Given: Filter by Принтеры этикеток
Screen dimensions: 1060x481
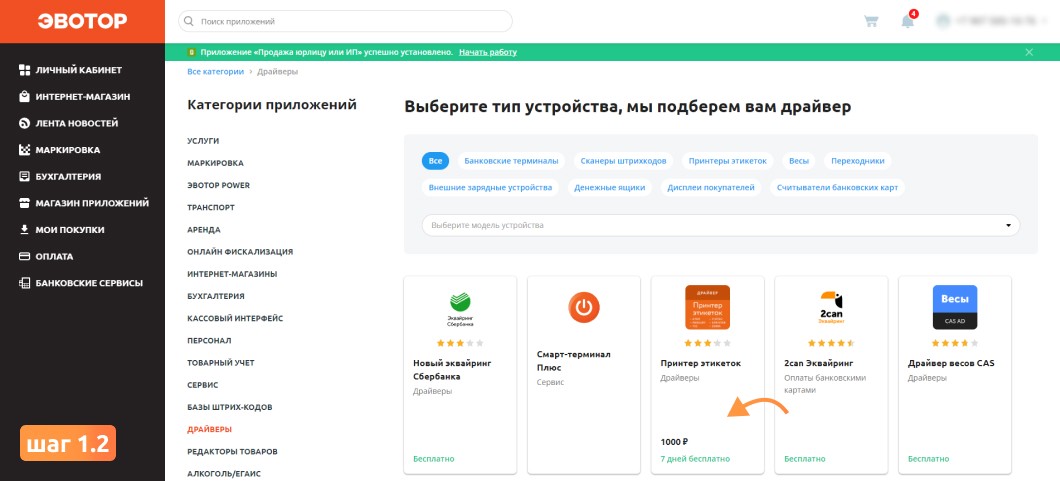Looking at the screenshot, I should [727, 161].
